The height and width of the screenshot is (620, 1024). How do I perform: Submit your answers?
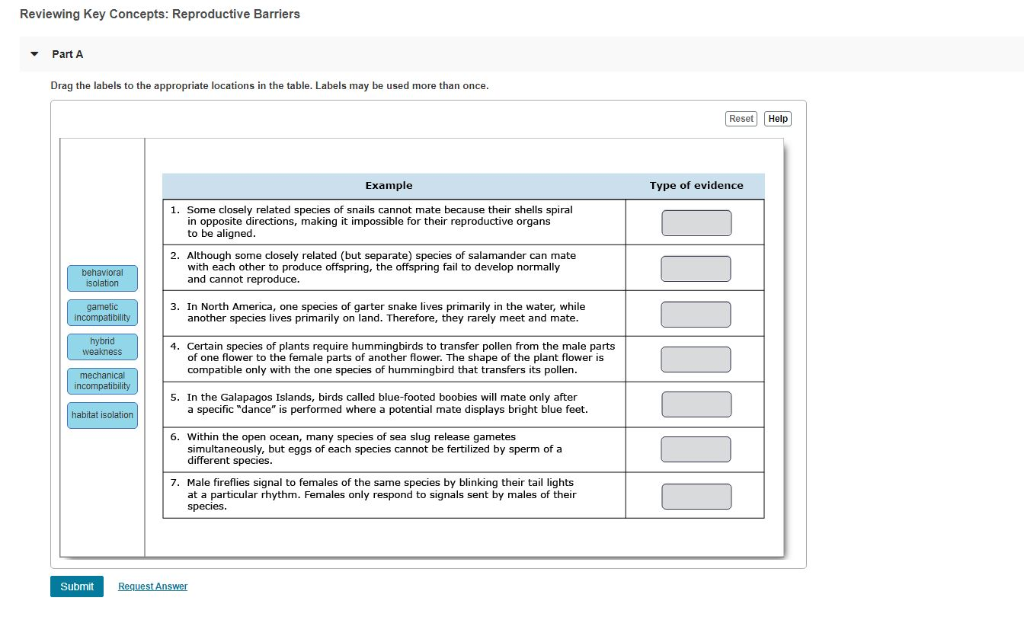[x=76, y=586]
